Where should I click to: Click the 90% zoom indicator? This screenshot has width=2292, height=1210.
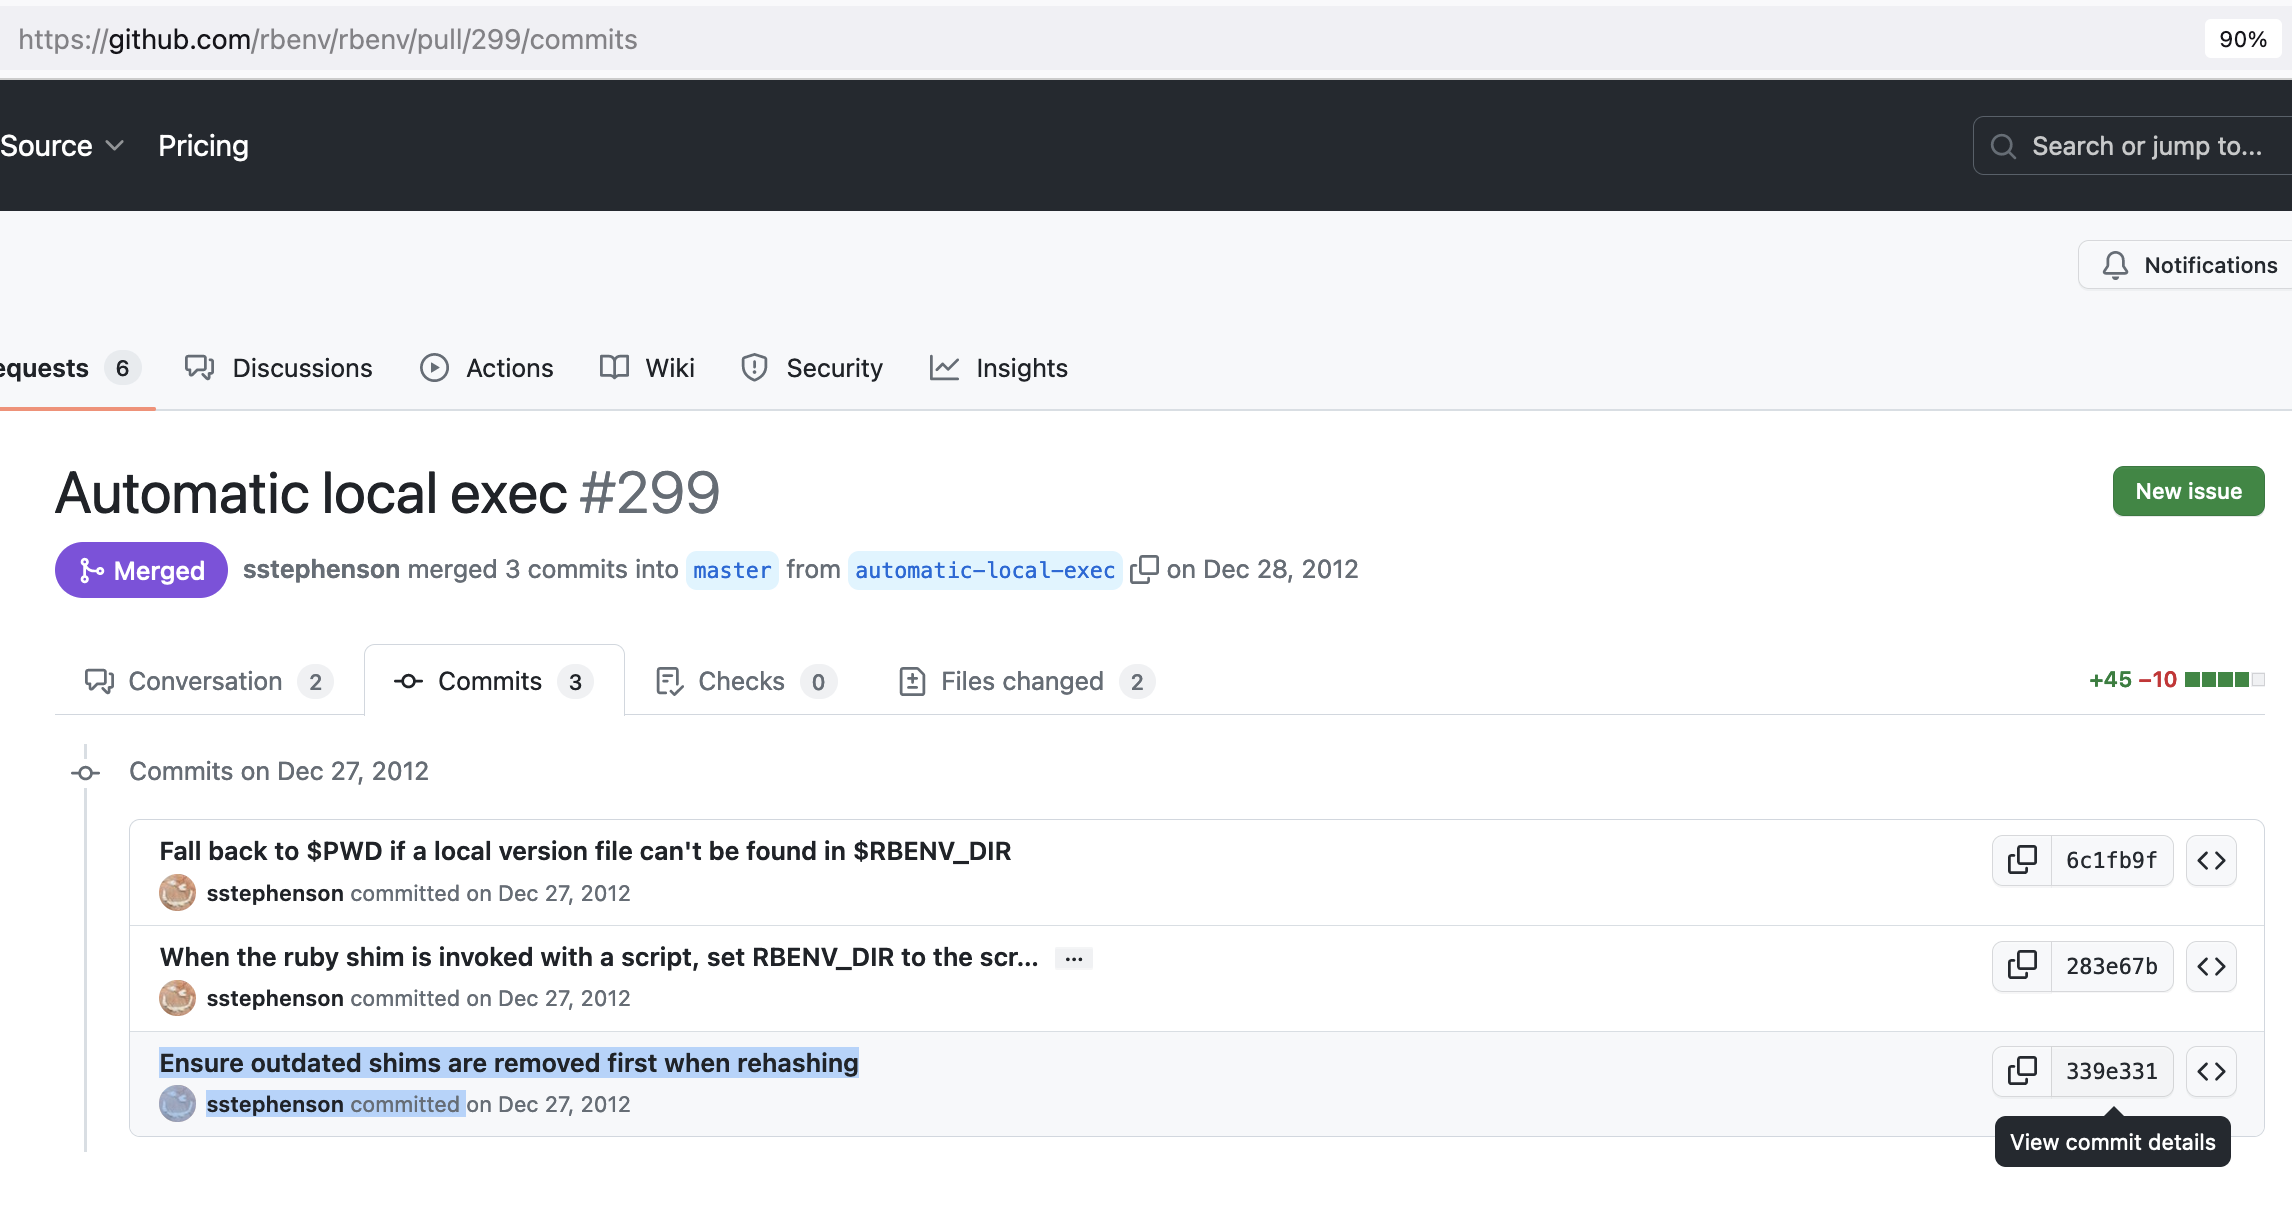[2243, 39]
